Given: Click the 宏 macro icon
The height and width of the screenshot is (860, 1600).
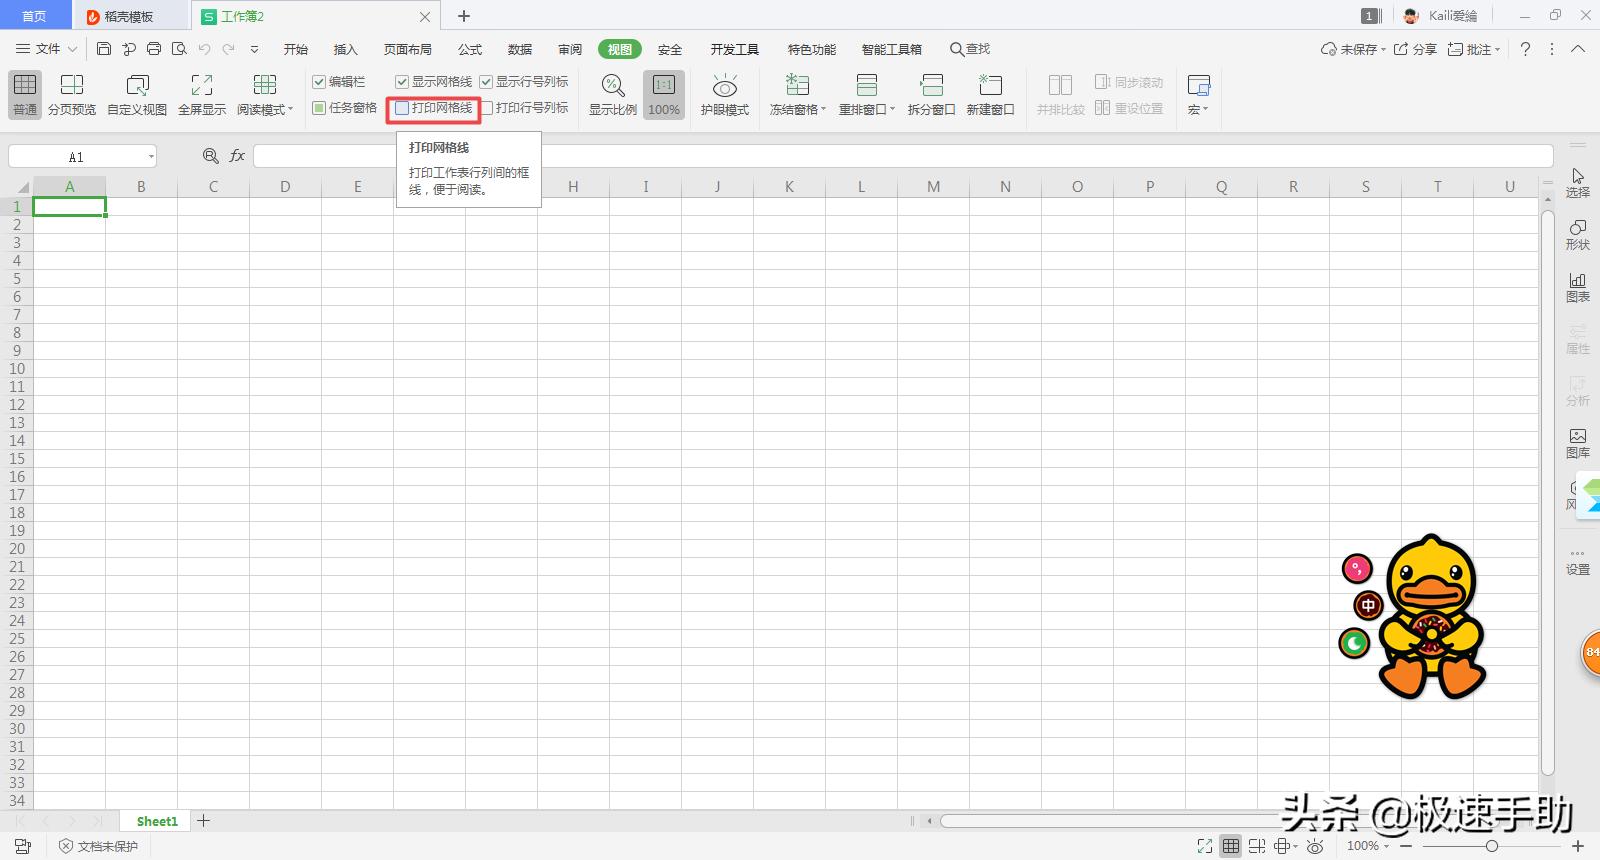Looking at the screenshot, I should pyautogui.click(x=1199, y=85).
